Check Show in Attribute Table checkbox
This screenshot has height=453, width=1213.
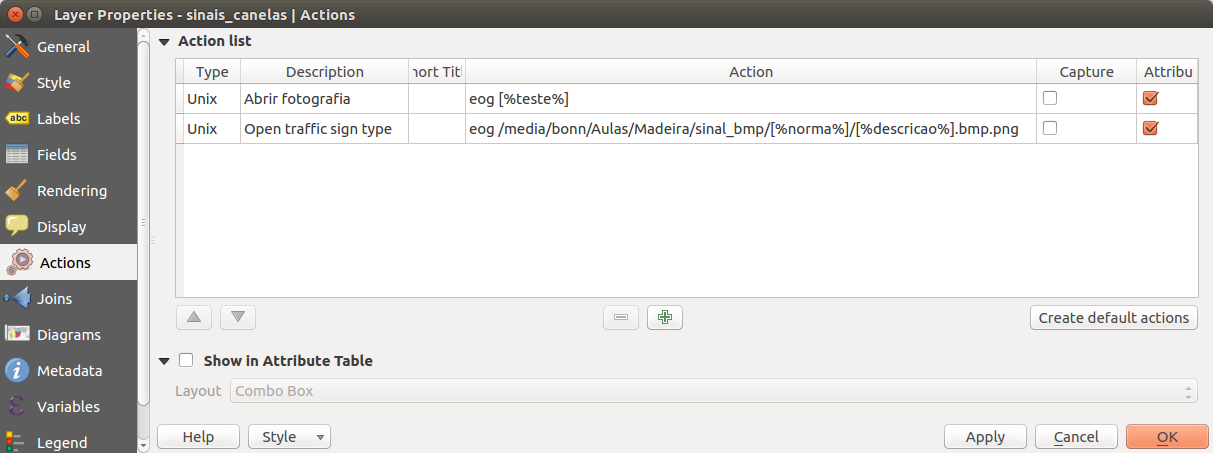[186, 361]
